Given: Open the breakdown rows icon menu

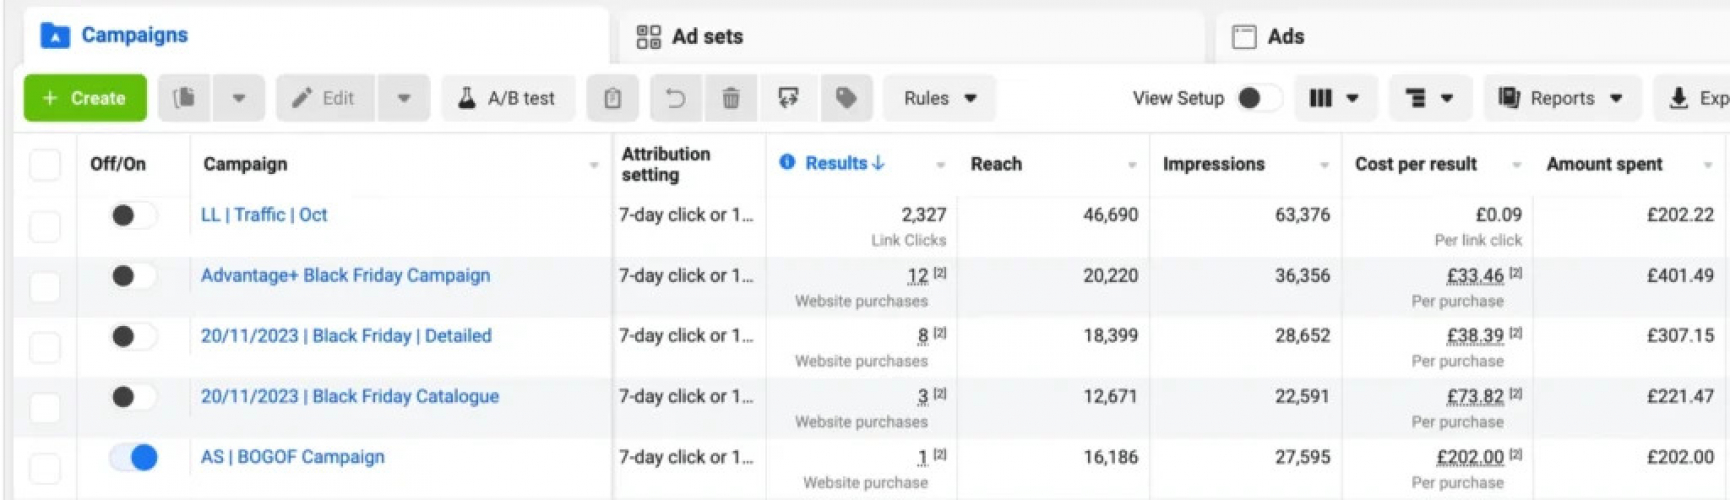Looking at the screenshot, I should pyautogui.click(x=1429, y=98).
